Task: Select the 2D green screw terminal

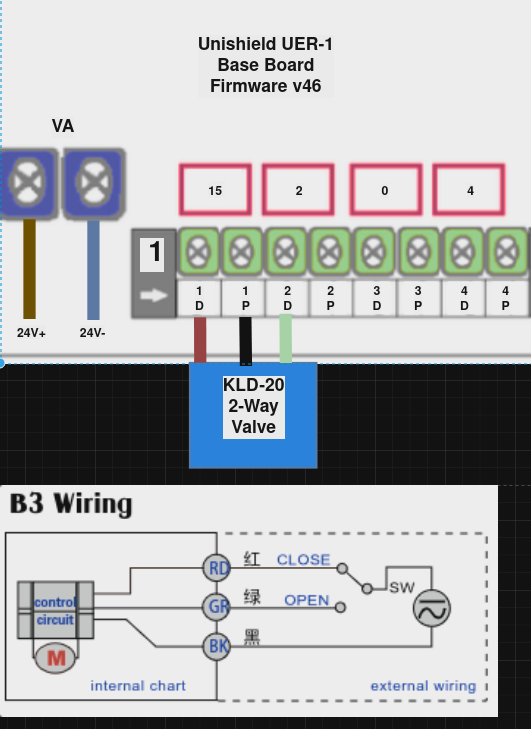Action: [285, 252]
